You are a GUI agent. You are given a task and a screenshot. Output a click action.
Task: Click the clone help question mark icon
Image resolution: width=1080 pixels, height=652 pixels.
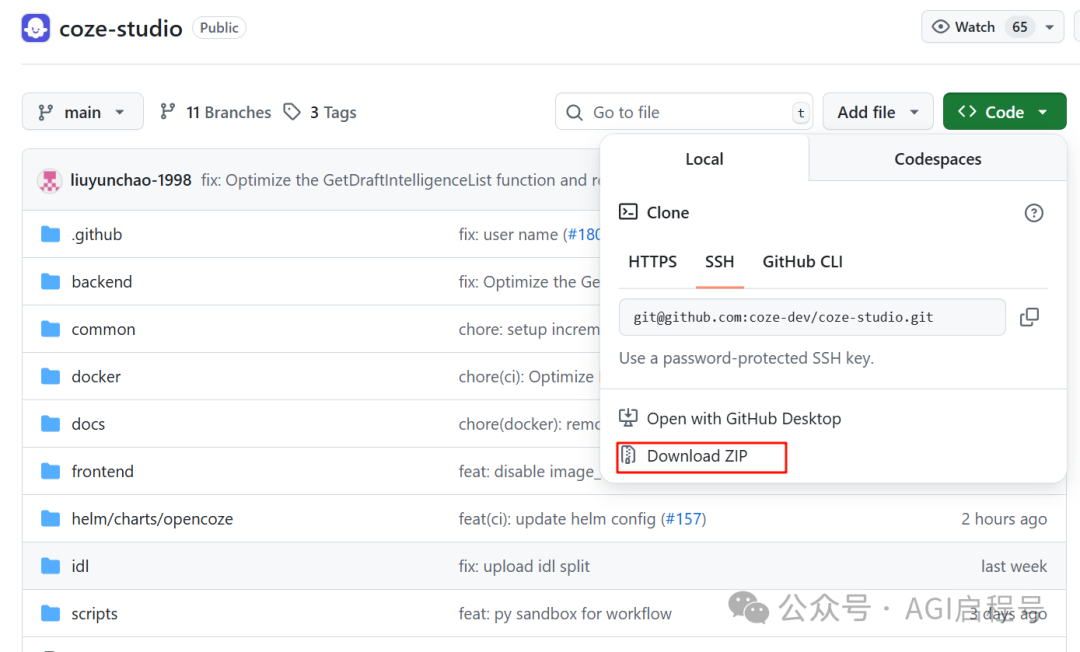point(1033,213)
